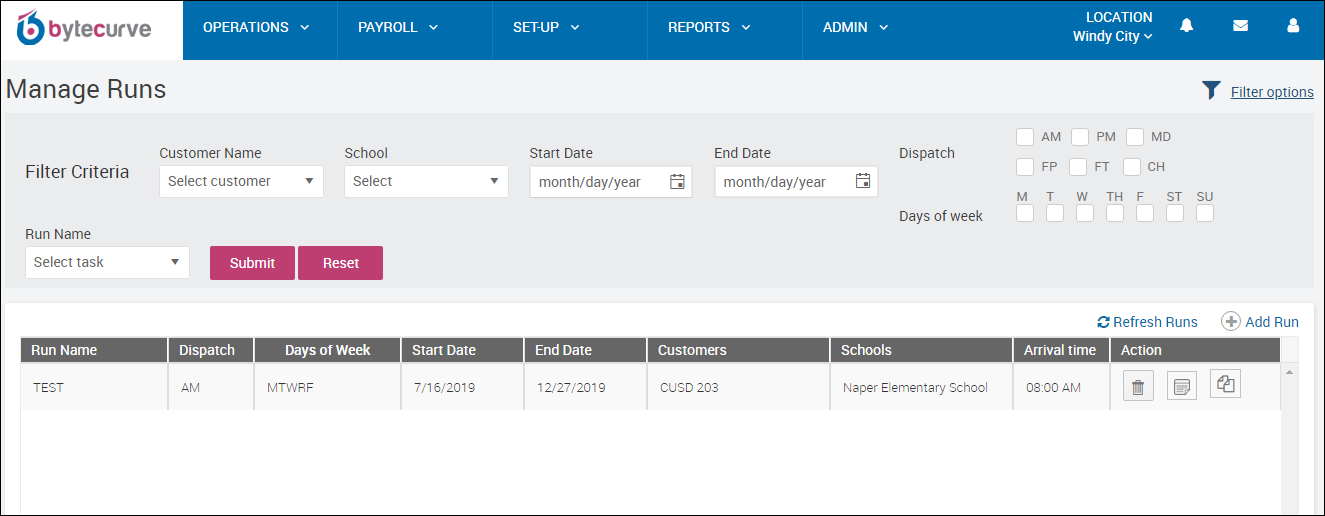Check the W day of week box
This screenshot has width=1325, height=516.
pyautogui.click(x=1085, y=213)
